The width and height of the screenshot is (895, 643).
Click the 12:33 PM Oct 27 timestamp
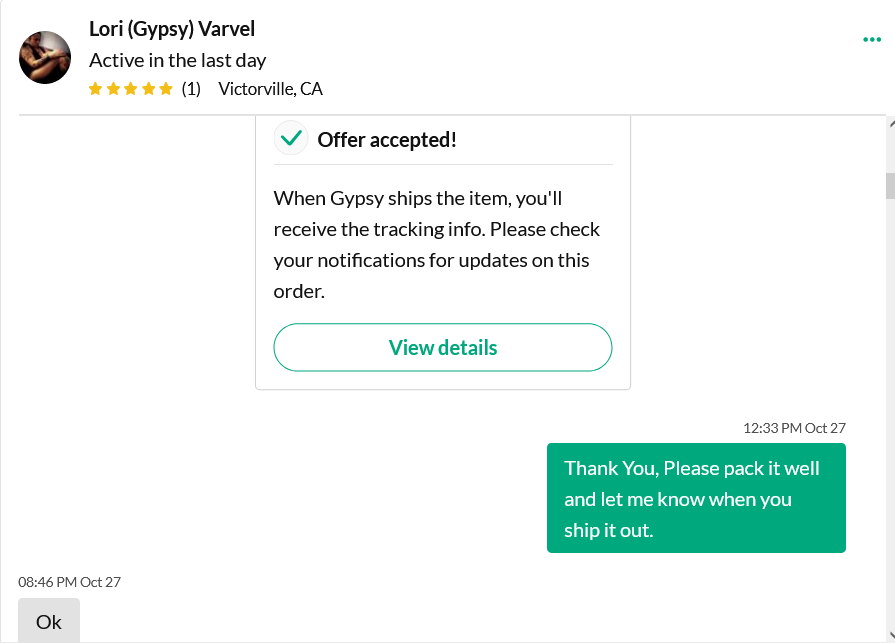pyautogui.click(x=794, y=428)
